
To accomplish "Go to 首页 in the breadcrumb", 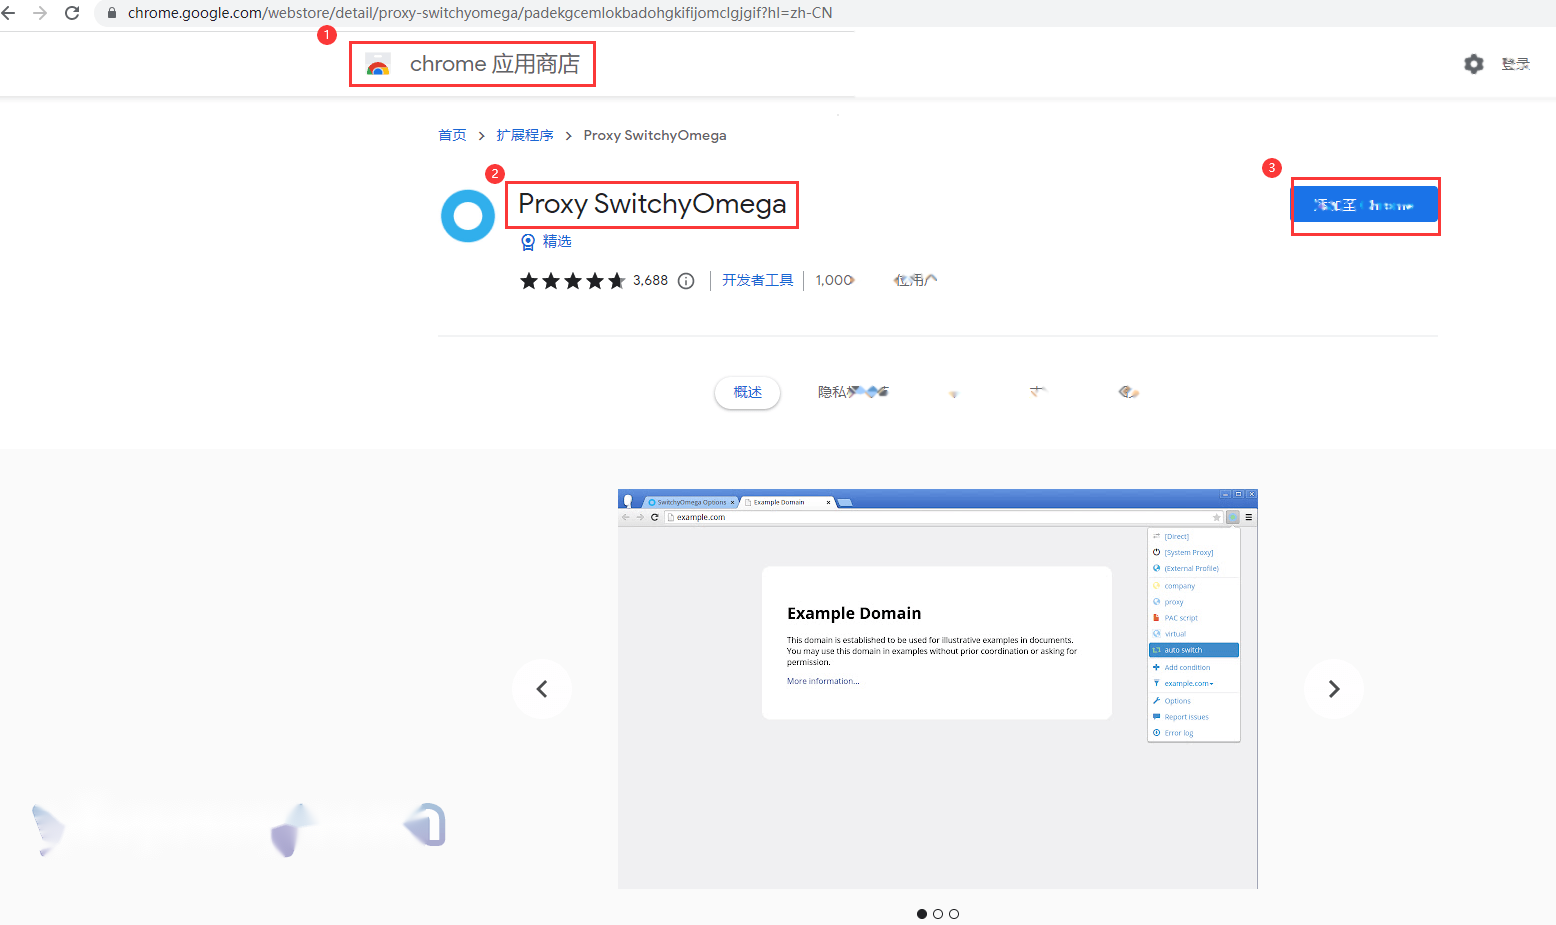I will [452, 135].
